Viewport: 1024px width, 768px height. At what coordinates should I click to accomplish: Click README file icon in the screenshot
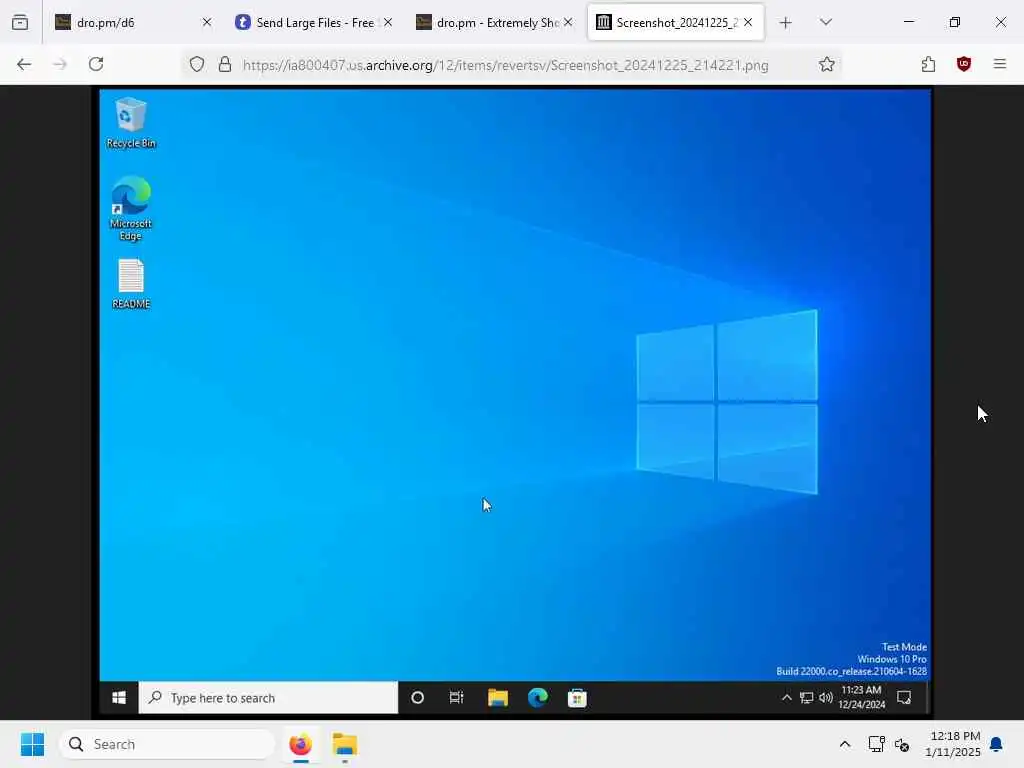(131, 283)
